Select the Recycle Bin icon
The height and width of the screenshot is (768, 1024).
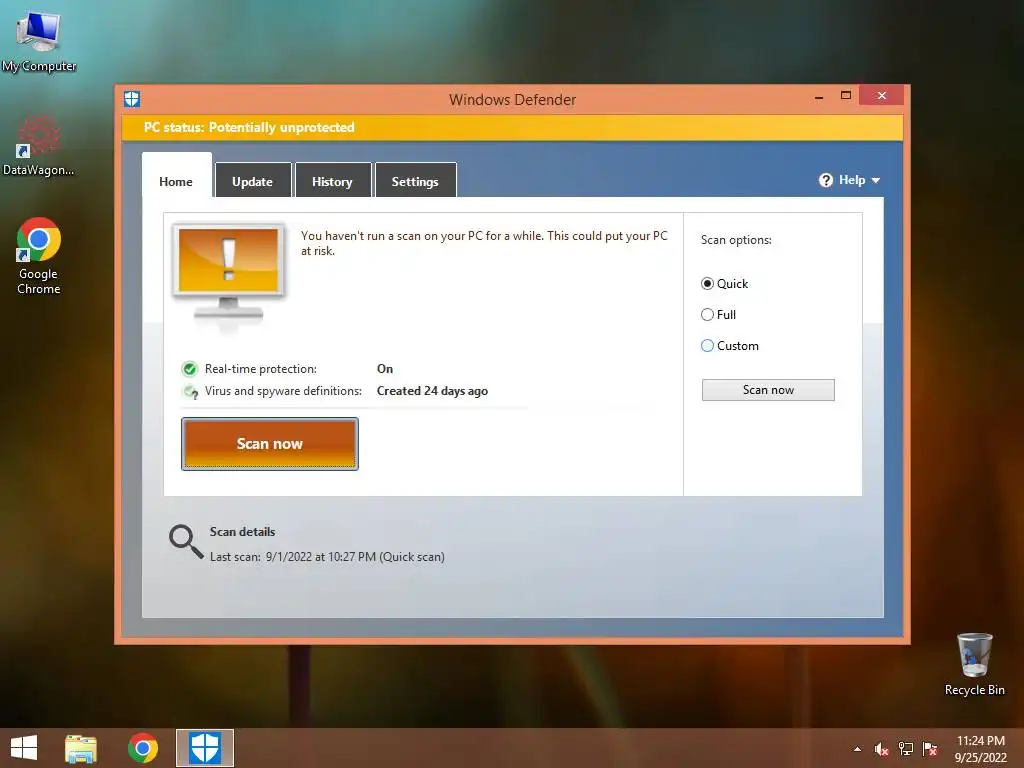tap(974, 664)
